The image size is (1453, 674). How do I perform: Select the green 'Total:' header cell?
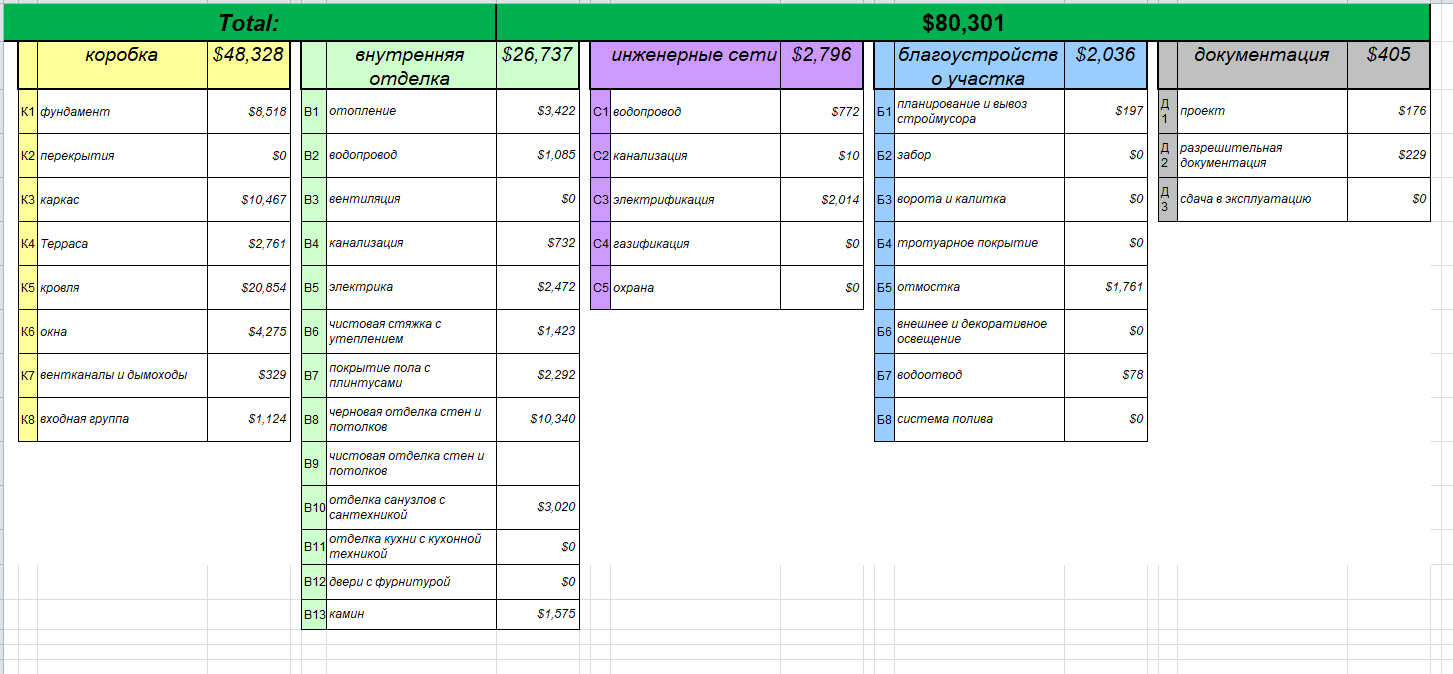248,23
